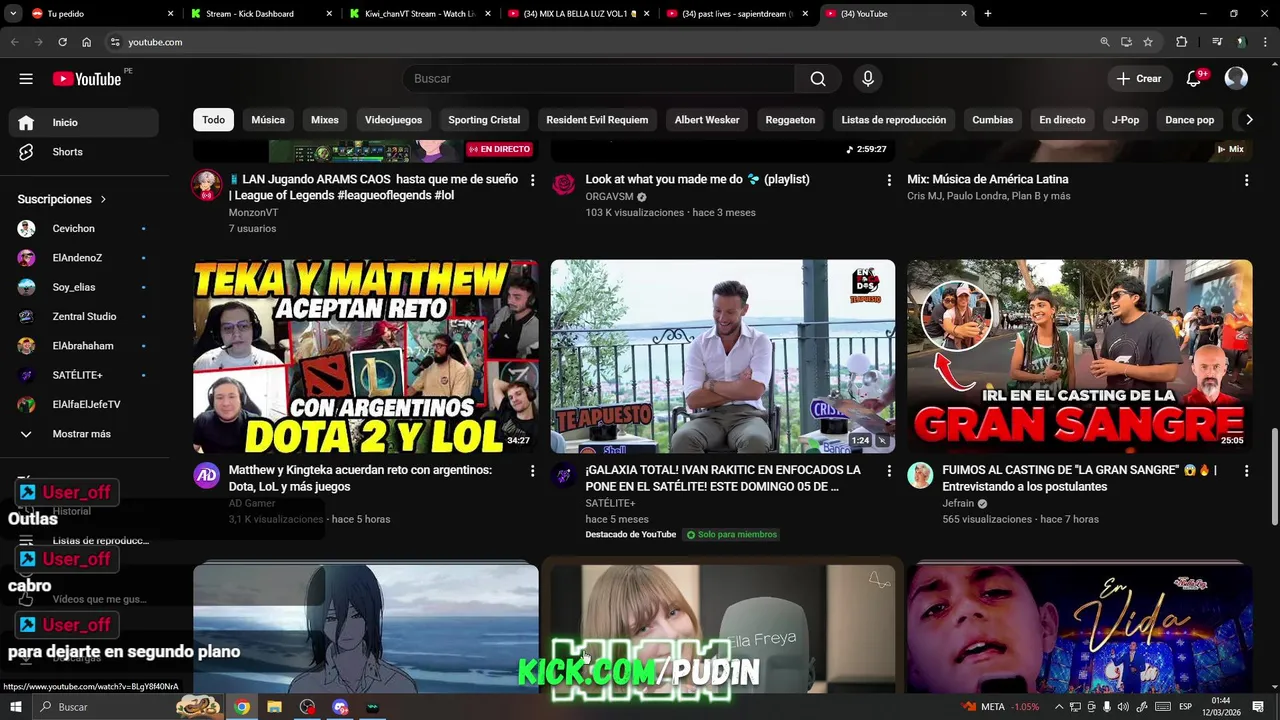The height and width of the screenshot is (720, 1280).
Task: Click the AD Gamer channel avatar
Action: [206, 475]
